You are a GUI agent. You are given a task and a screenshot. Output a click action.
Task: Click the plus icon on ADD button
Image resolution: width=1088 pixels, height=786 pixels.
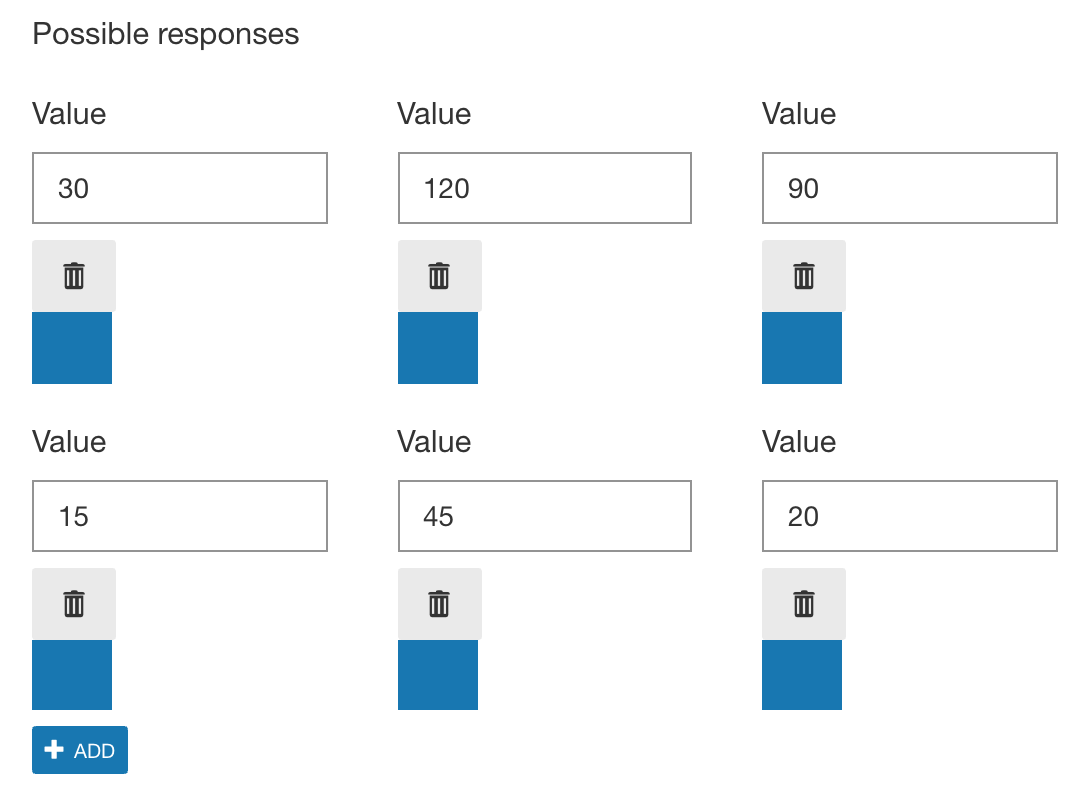pyautogui.click(x=53, y=750)
